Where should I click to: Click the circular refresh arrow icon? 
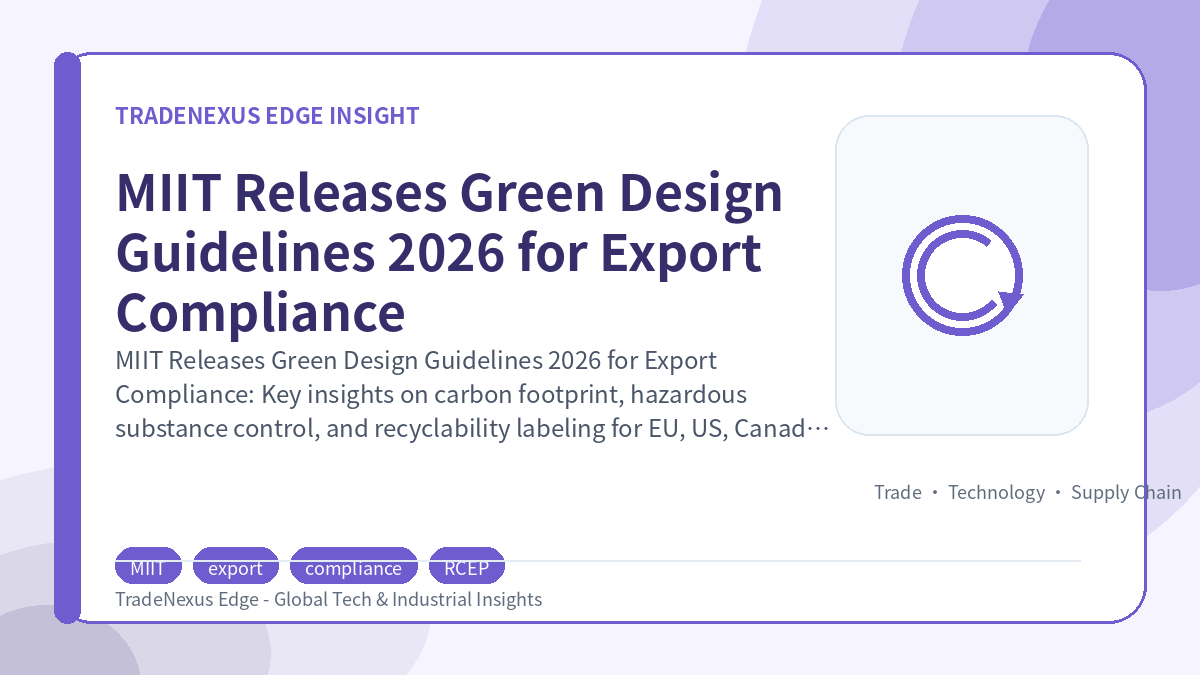pos(962,276)
